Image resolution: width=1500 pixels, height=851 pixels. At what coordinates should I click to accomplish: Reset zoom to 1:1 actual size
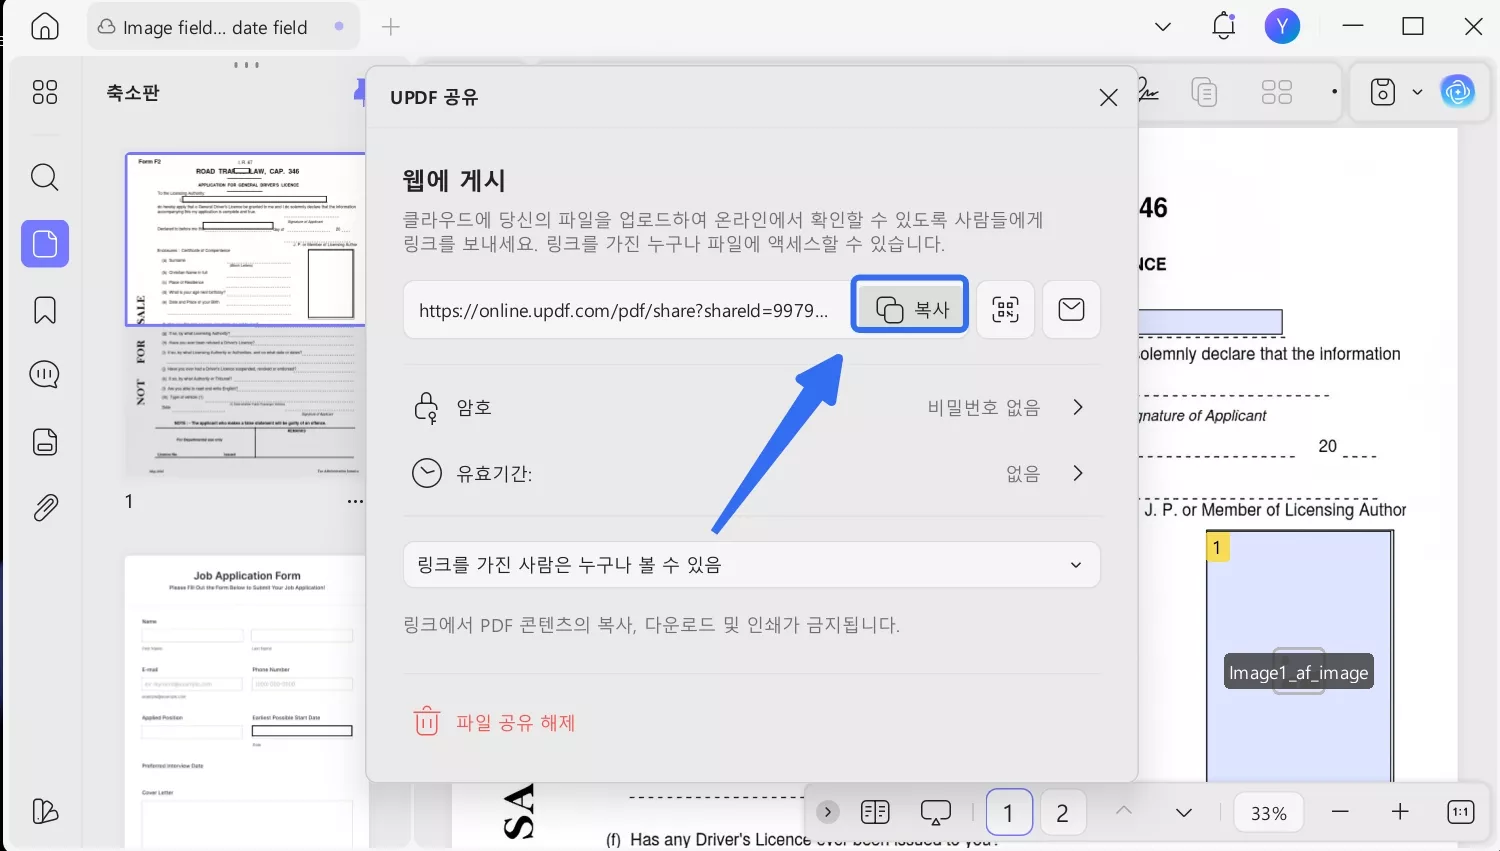tap(1460, 812)
